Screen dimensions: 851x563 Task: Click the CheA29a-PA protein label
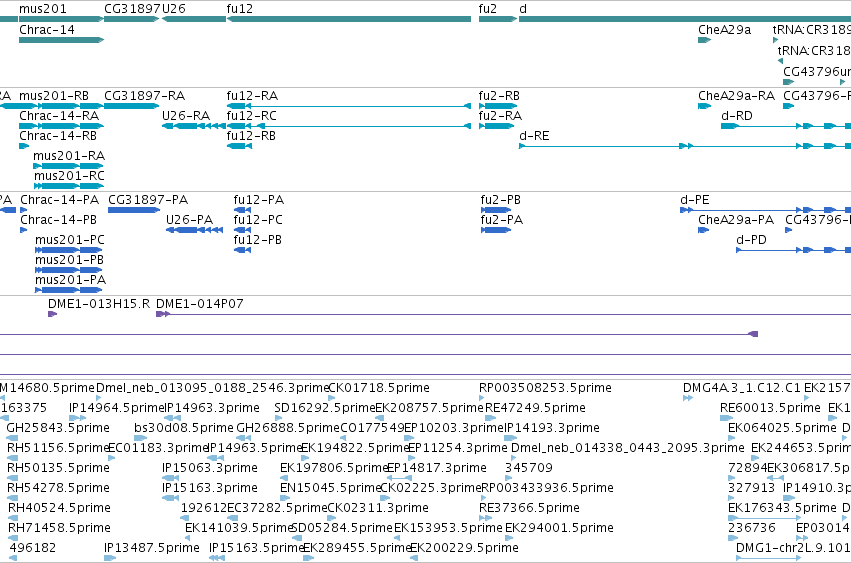coord(736,220)
